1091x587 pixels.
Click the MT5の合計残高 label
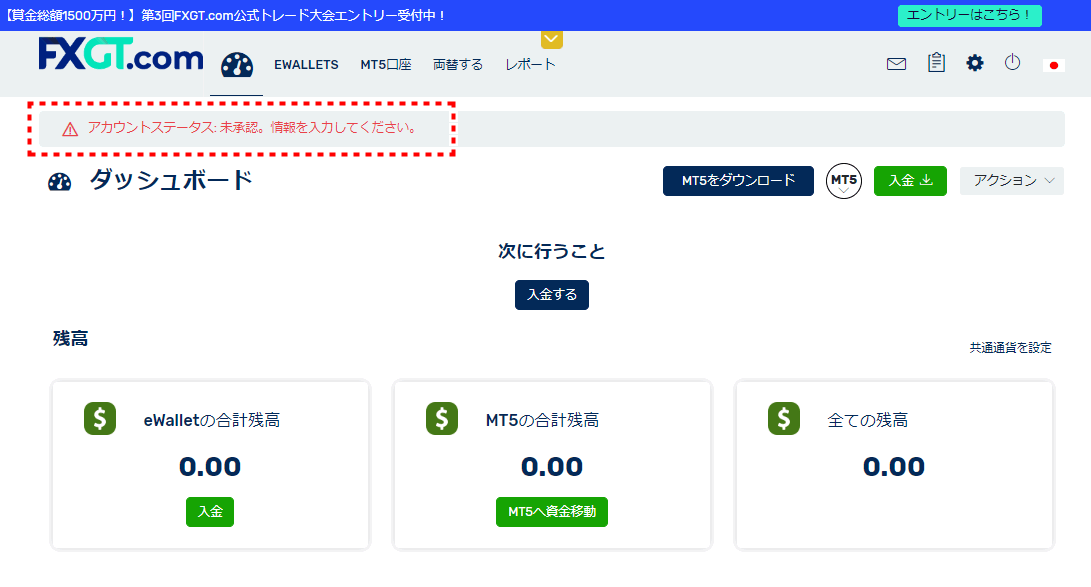coord(542,420)
